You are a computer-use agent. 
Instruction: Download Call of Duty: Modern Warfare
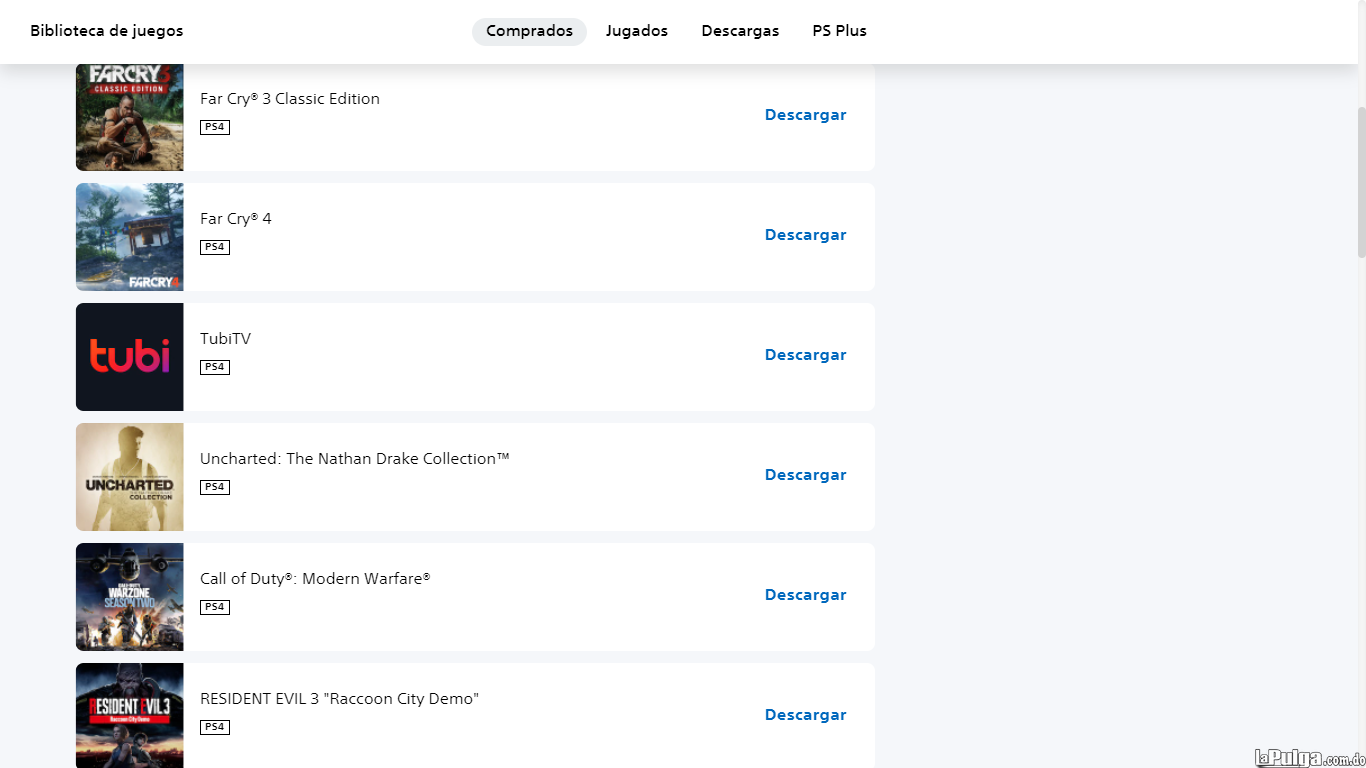coord(805,595)
